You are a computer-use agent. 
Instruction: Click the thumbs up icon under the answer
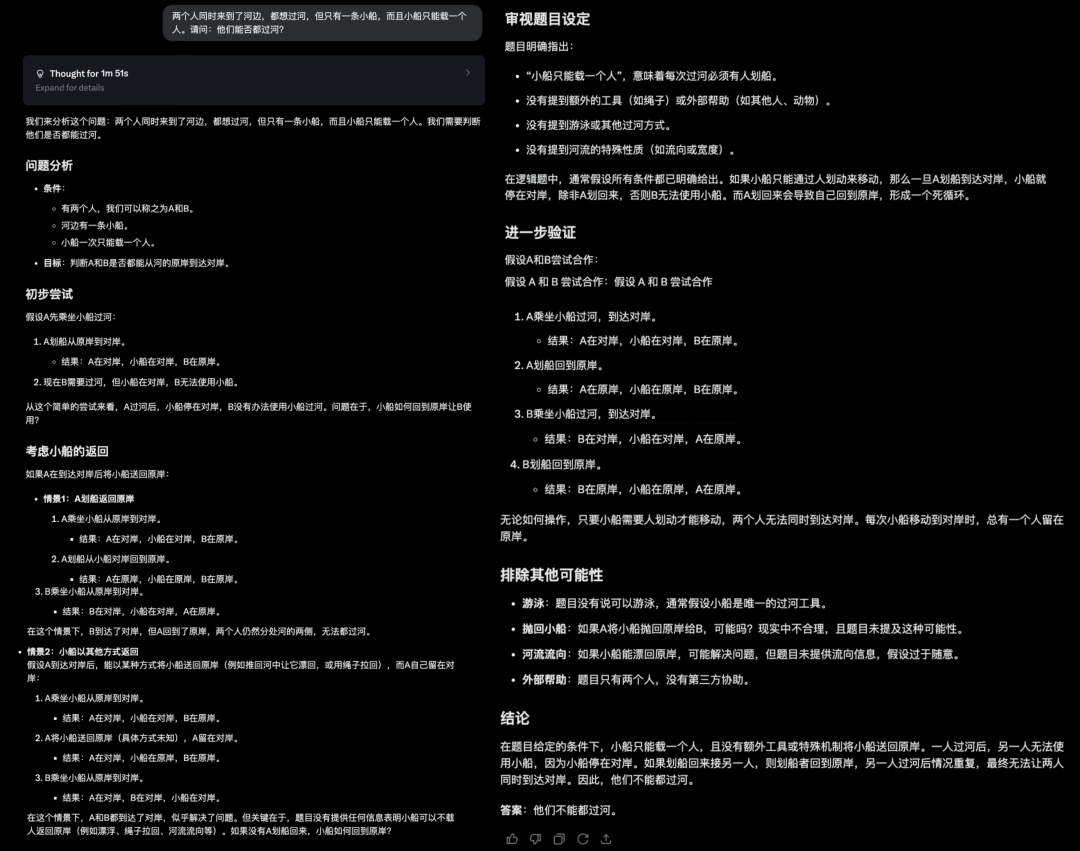coord(512,839)
